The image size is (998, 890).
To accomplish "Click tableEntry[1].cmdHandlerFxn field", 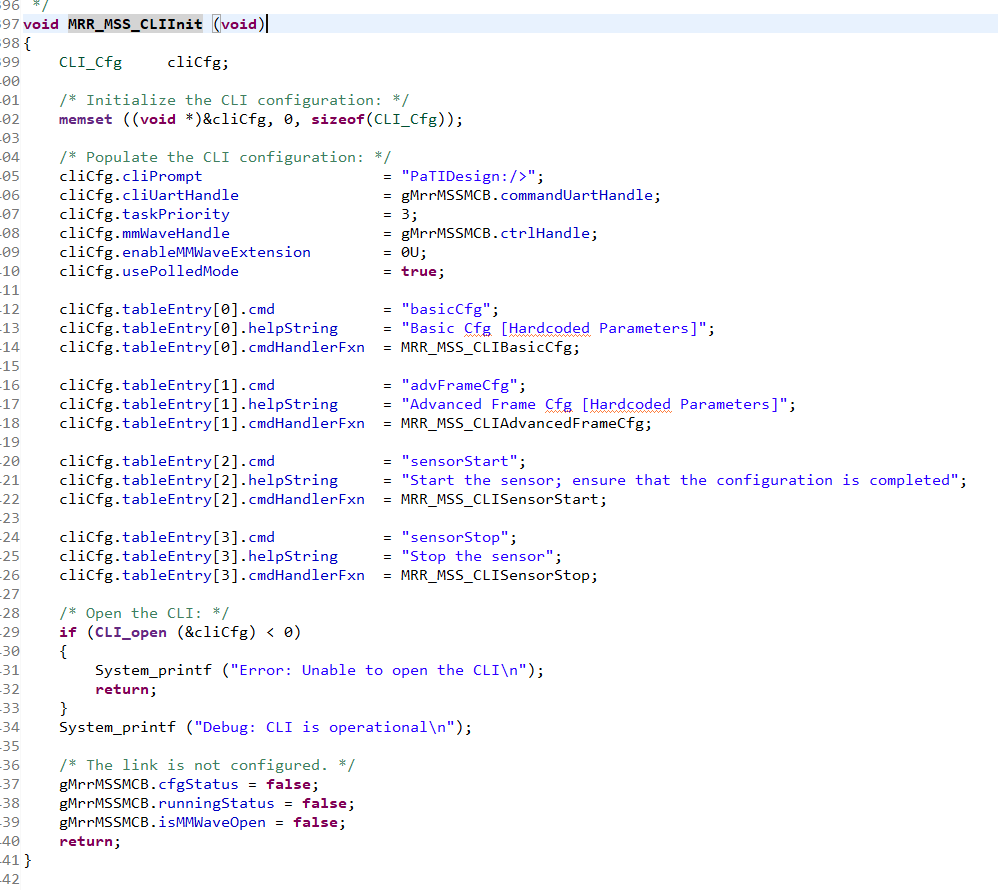I will coord(243,423).
